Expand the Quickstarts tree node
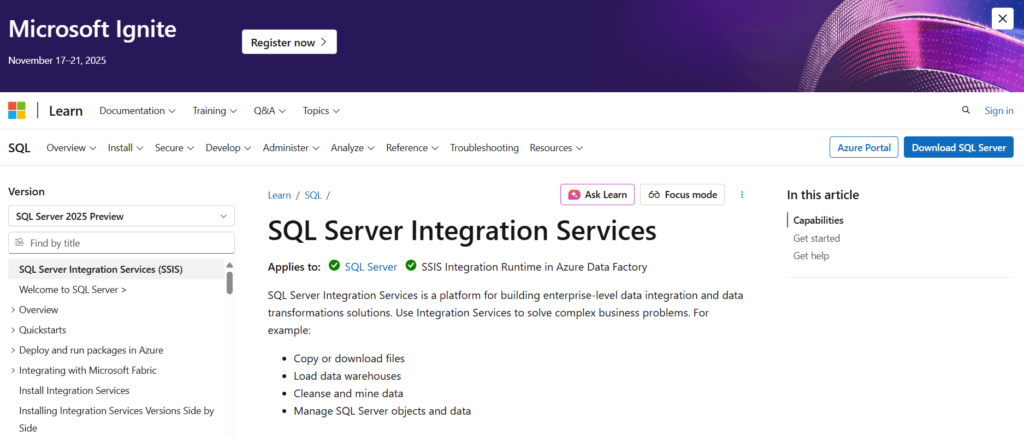 pyautogui.click(x=39, y=330)
